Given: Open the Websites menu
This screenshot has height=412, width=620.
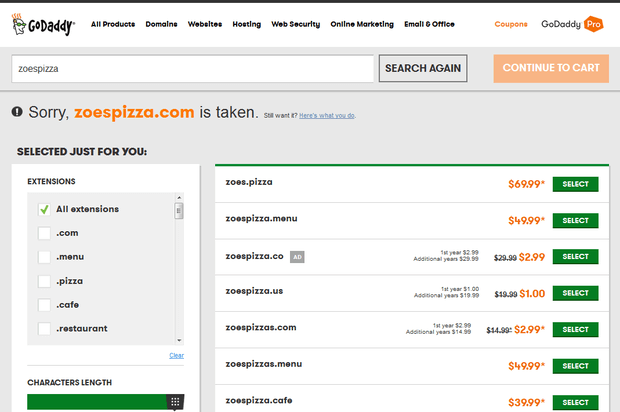Looking at the screenshot, I should click(x=205, y=24).
